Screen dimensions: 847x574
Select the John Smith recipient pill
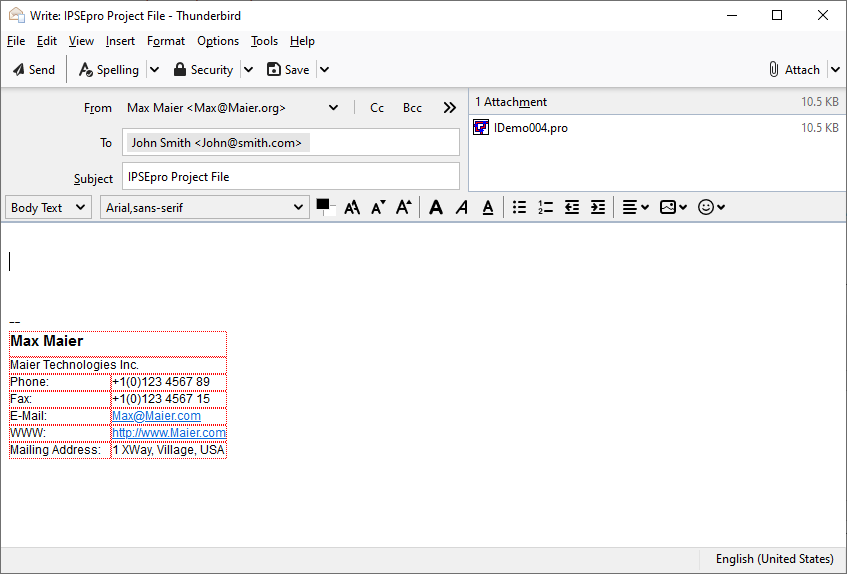point(218,143)
